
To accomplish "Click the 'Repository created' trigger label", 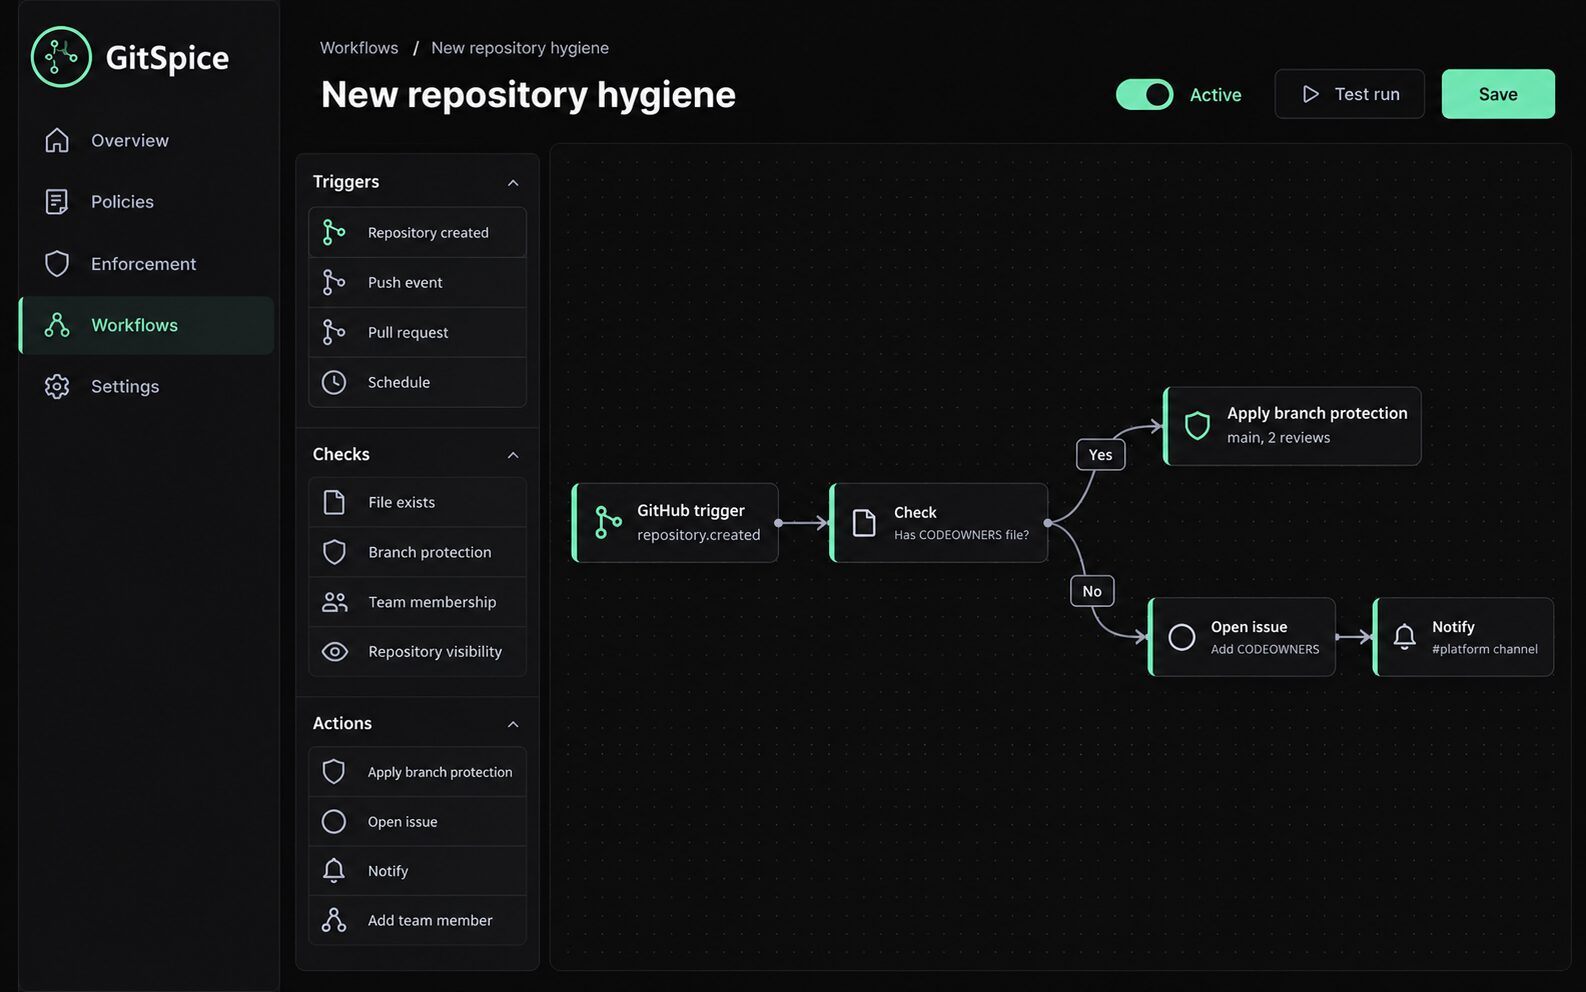I will [428, 232].
